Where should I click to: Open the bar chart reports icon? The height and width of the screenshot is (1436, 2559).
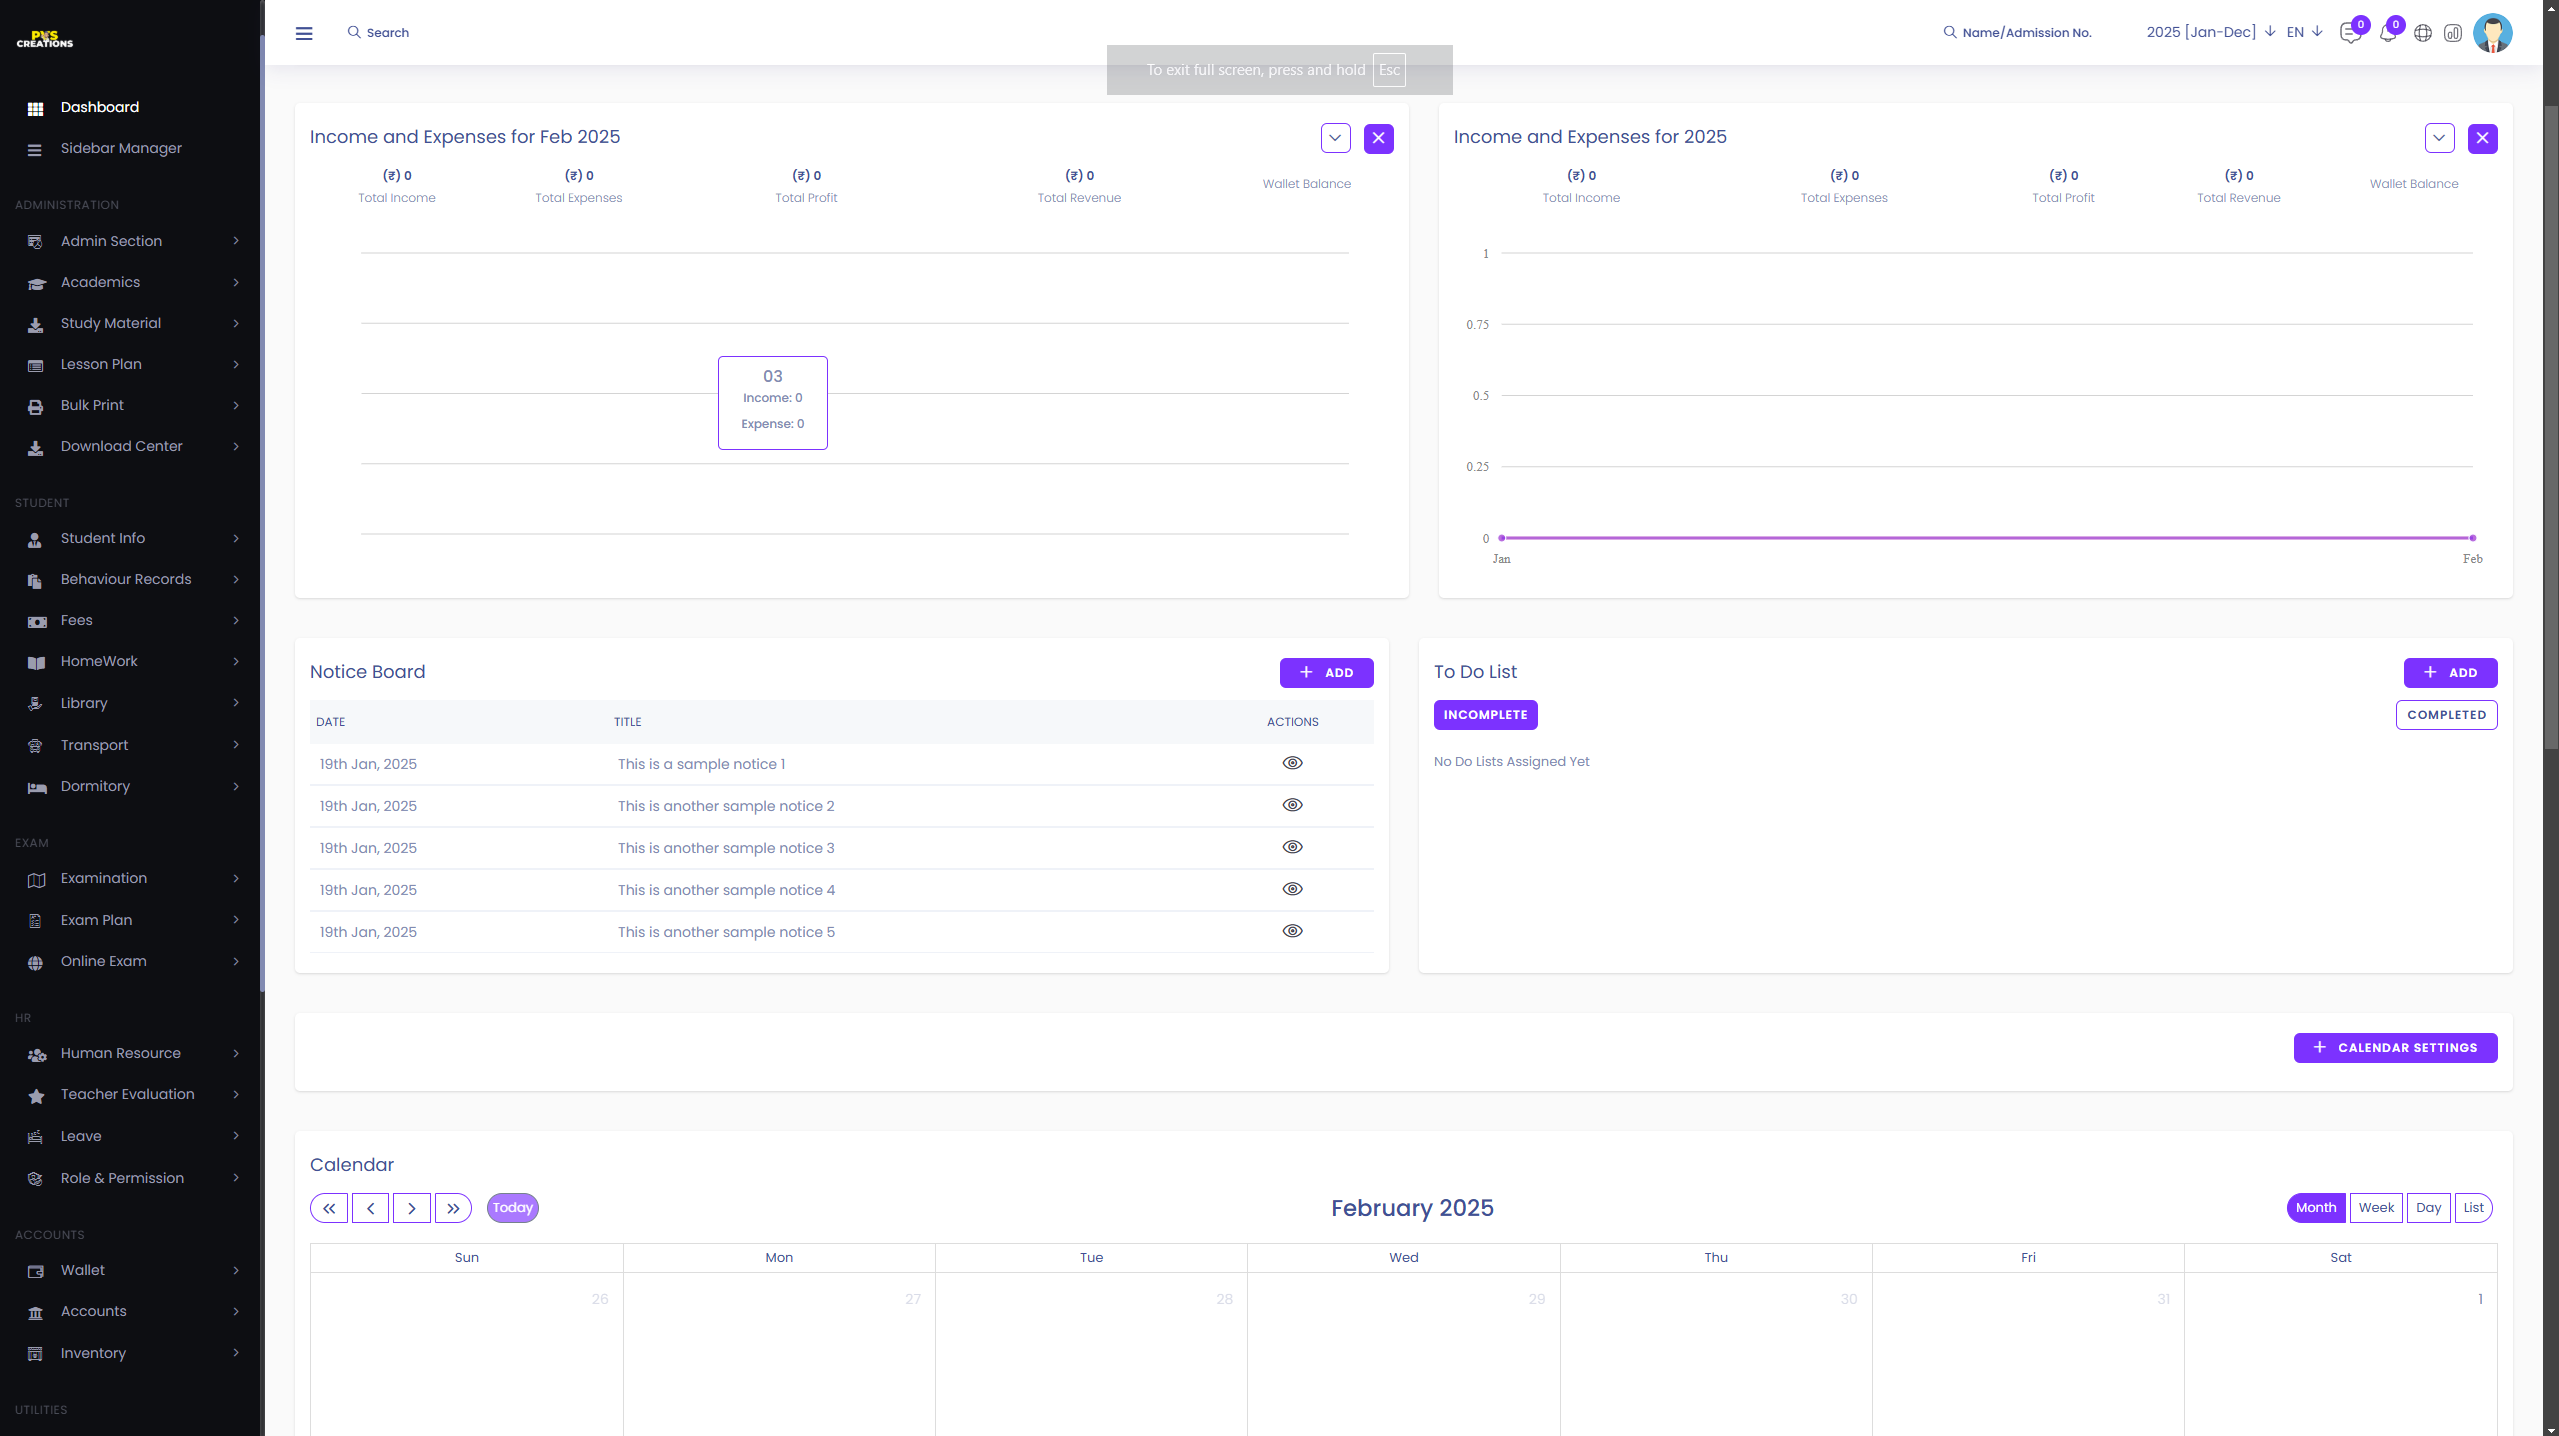point(2452,33)
